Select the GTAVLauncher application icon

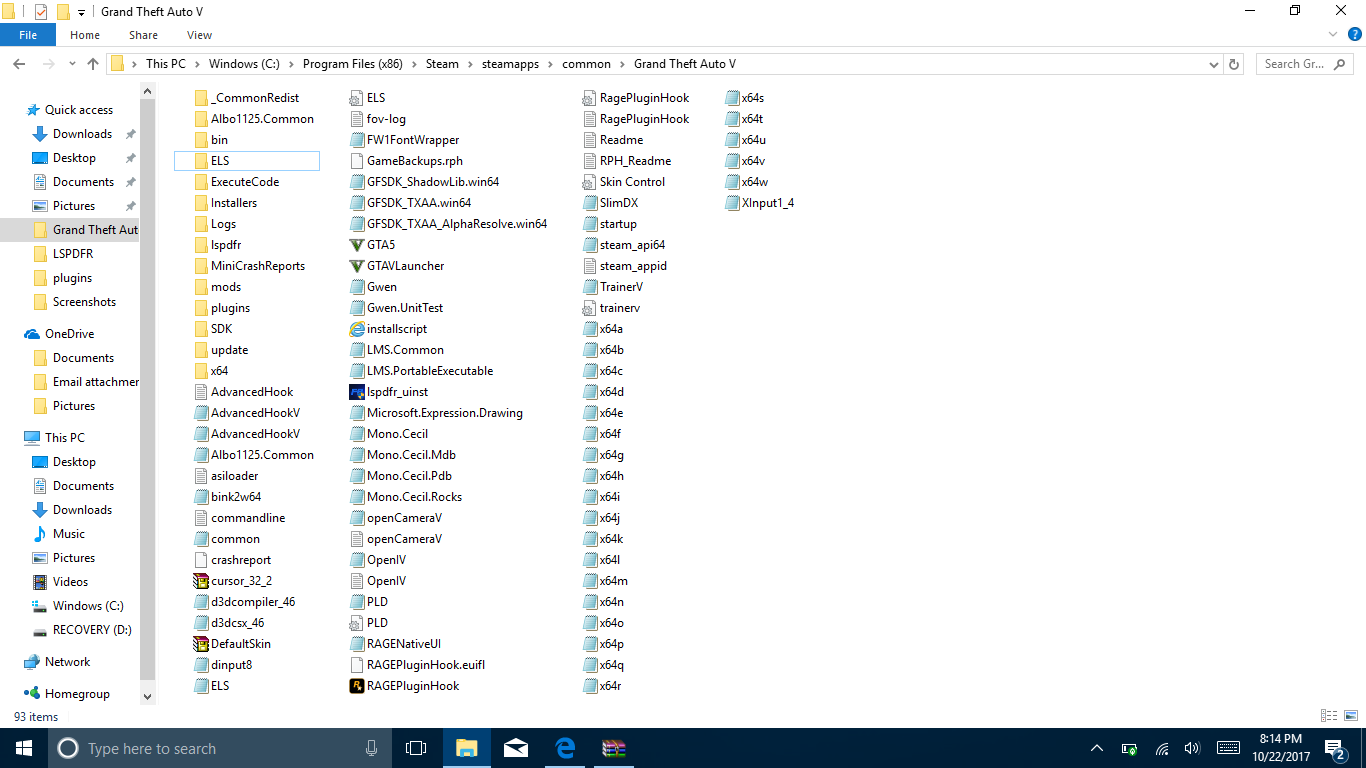tap(357, 266)
